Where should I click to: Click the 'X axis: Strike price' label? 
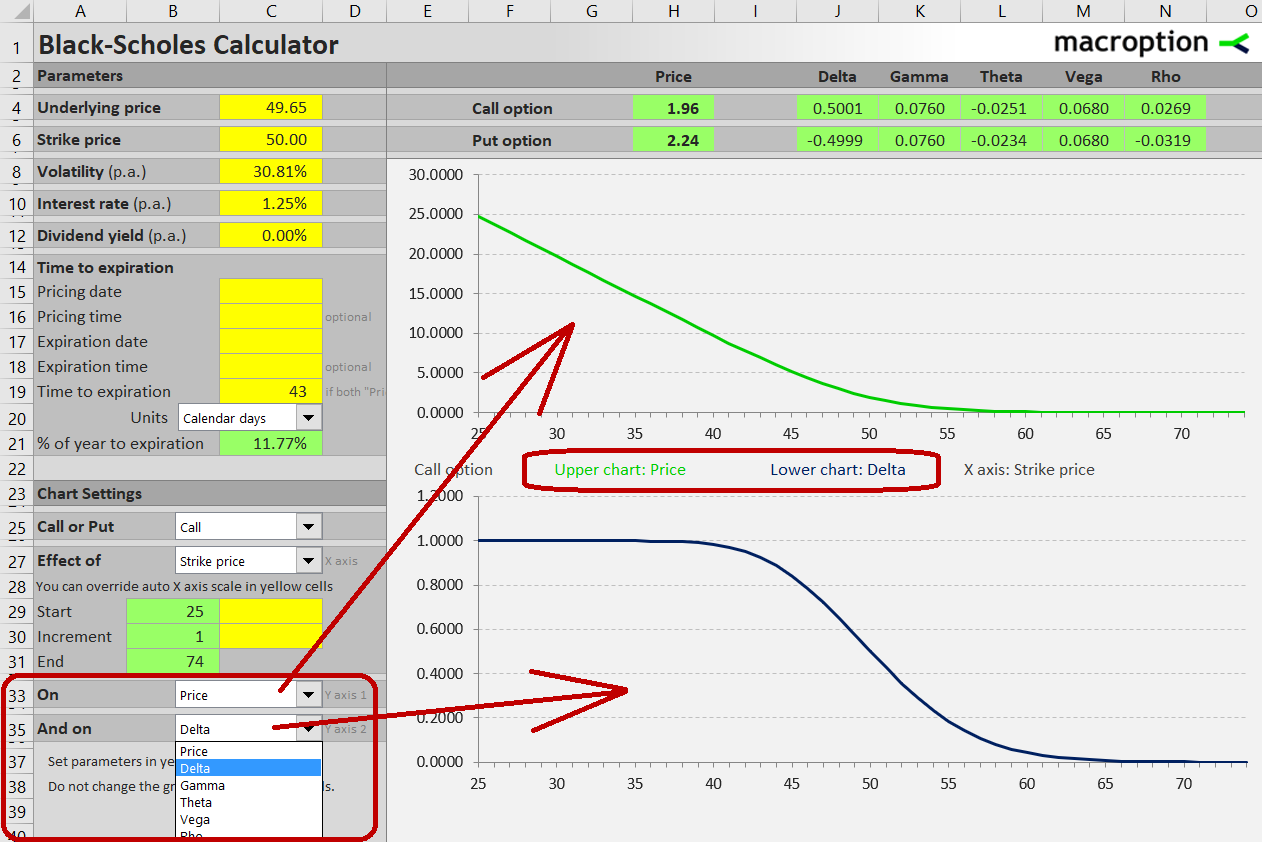tap(1029, 469)
